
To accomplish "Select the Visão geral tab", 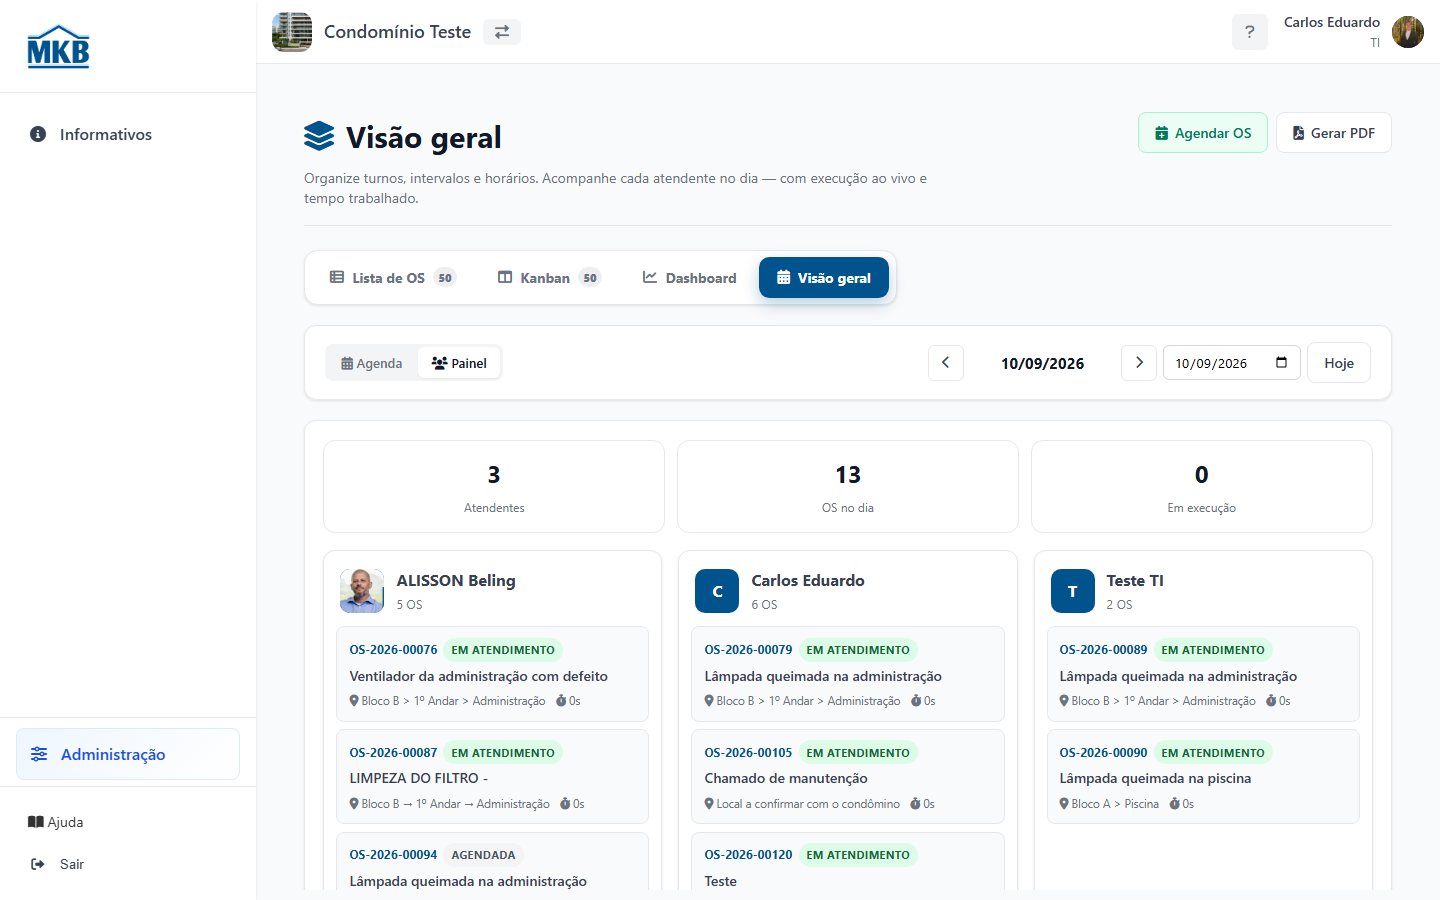I will point(824,278).
